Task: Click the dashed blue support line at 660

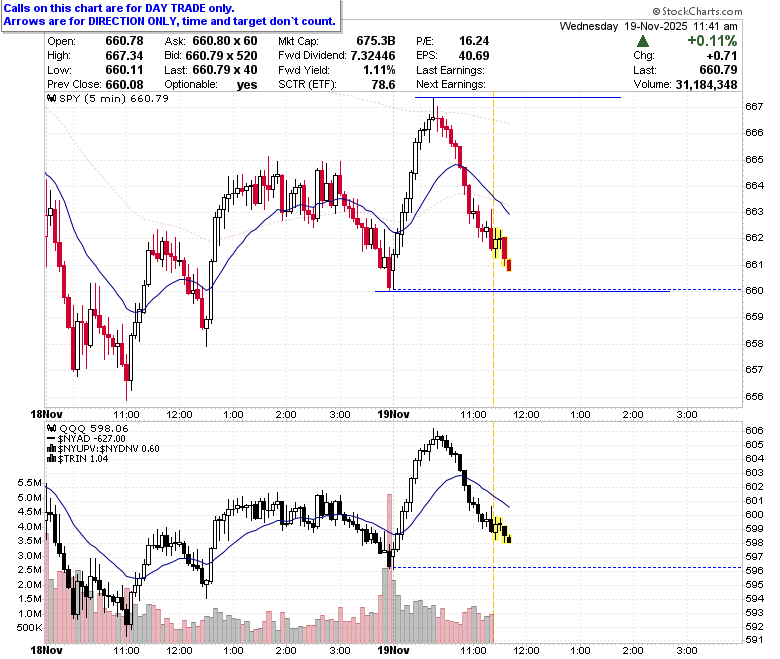Action: [x=567, y=289]
